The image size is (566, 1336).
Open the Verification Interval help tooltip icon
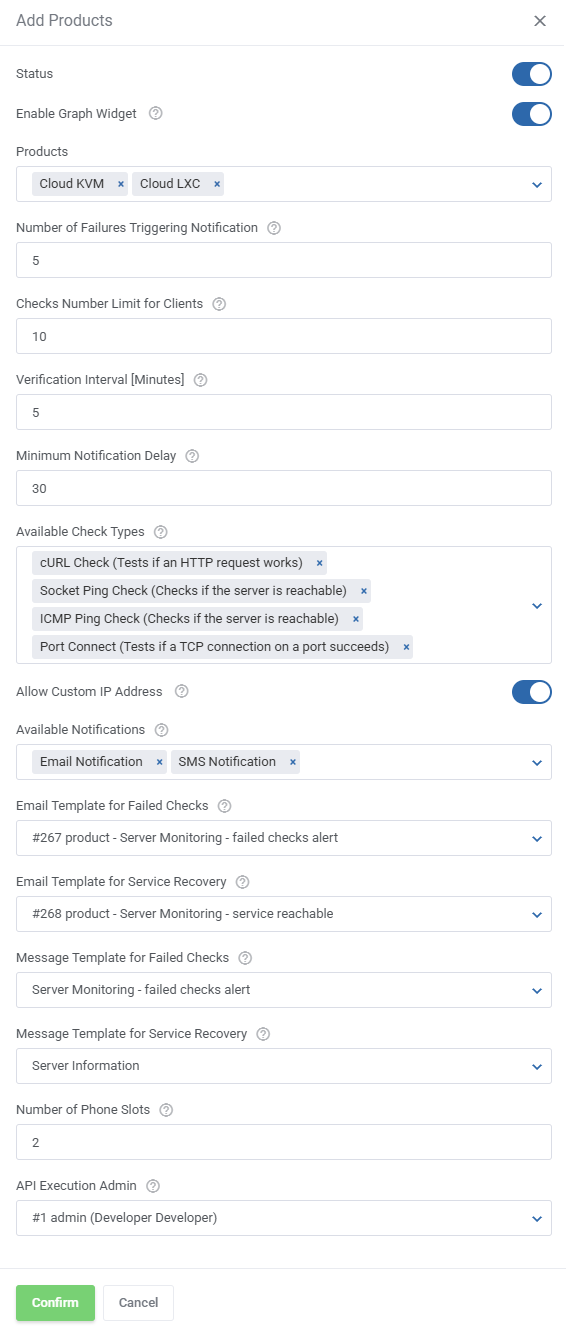[x=200, y=379]
